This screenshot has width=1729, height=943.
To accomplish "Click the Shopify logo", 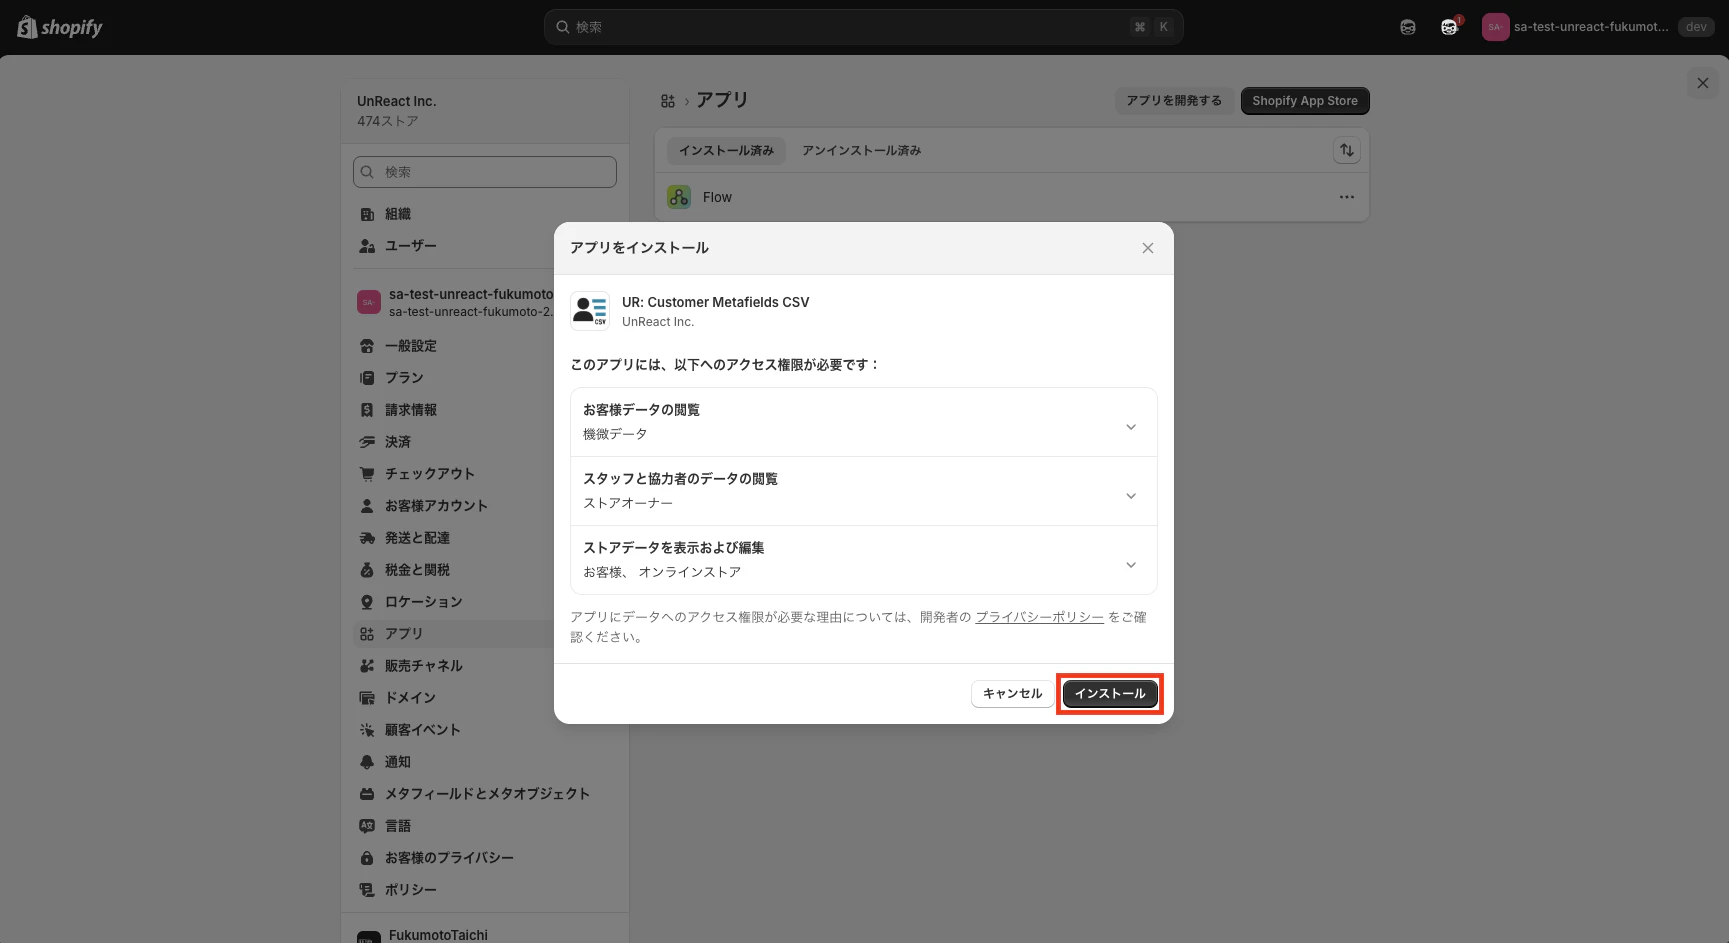I will coord(60,27).
